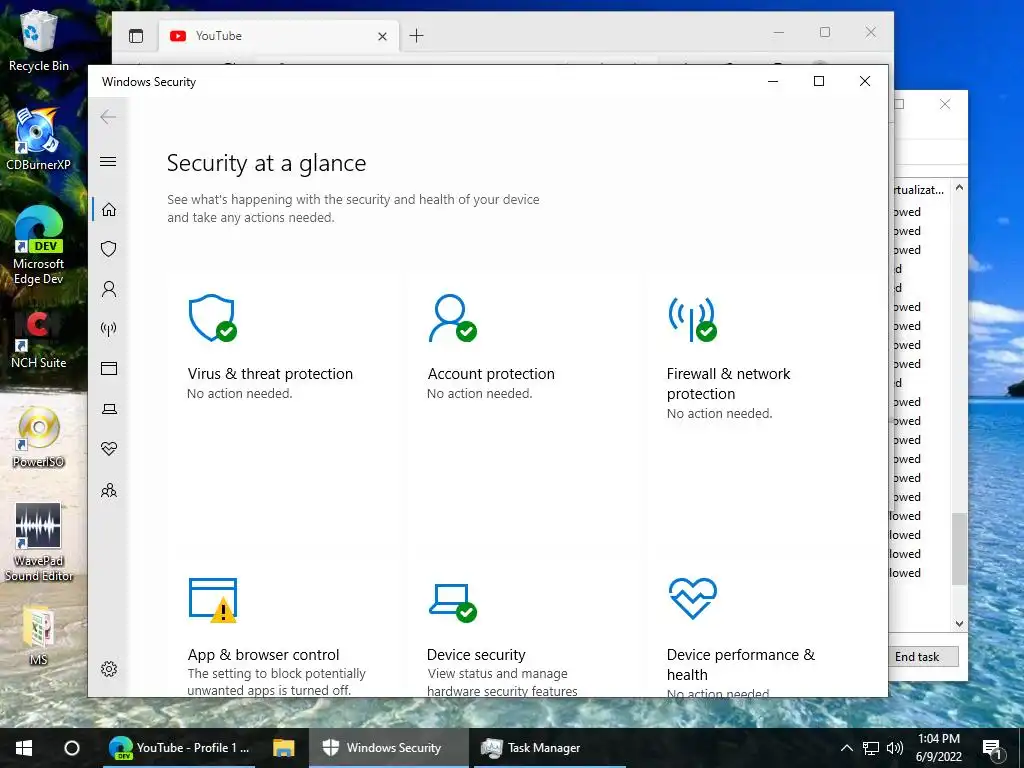Open a new browser tab
1024x768 pixels.
416,36
